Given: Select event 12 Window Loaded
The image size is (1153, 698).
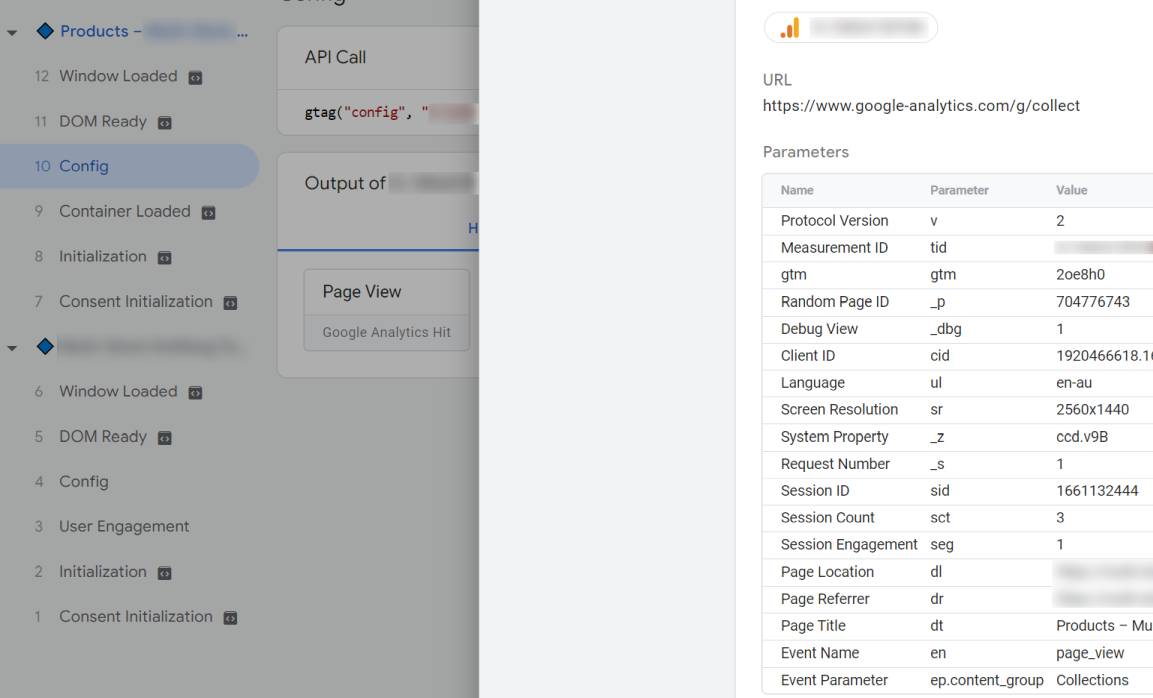Looking at the screenshot, I should point(118,76).
